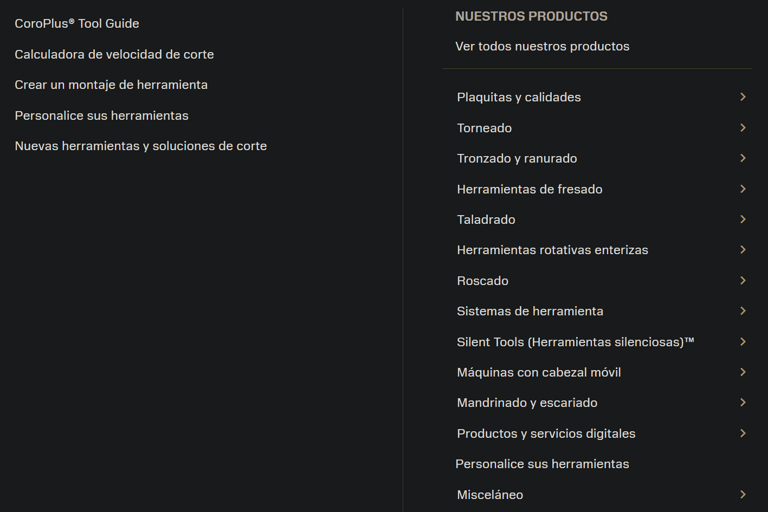Viewport: 768px width, 512px height.
Task: Open Calculadora de velocidad de corte
Action: pos(114,54)
